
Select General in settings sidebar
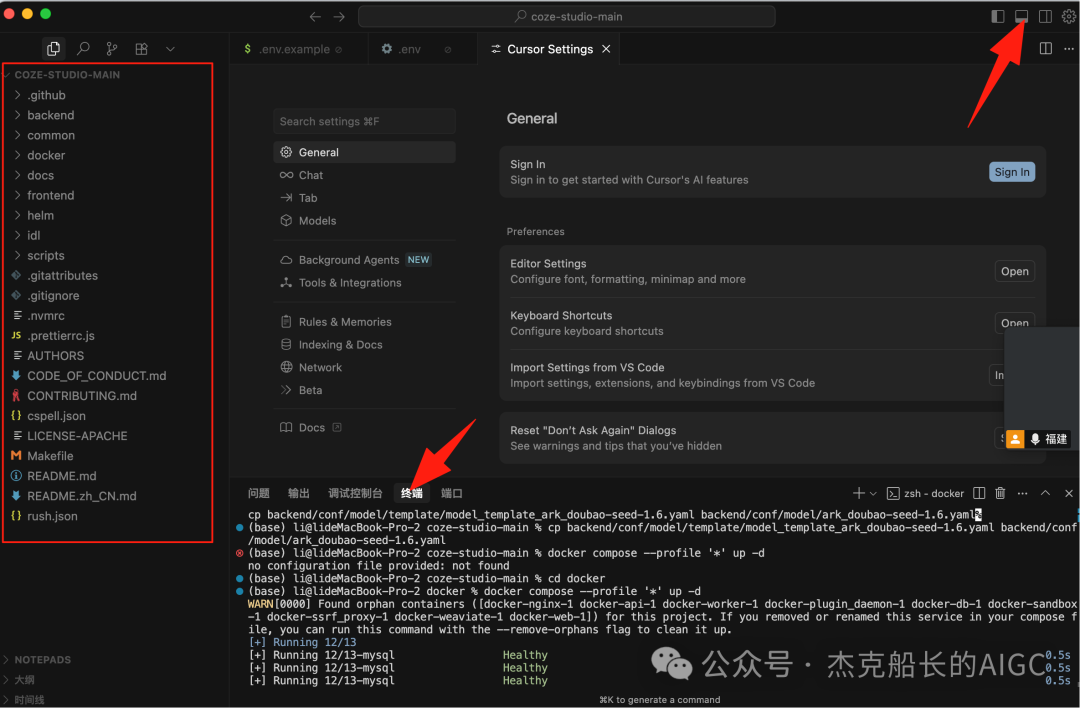point(364,152)
